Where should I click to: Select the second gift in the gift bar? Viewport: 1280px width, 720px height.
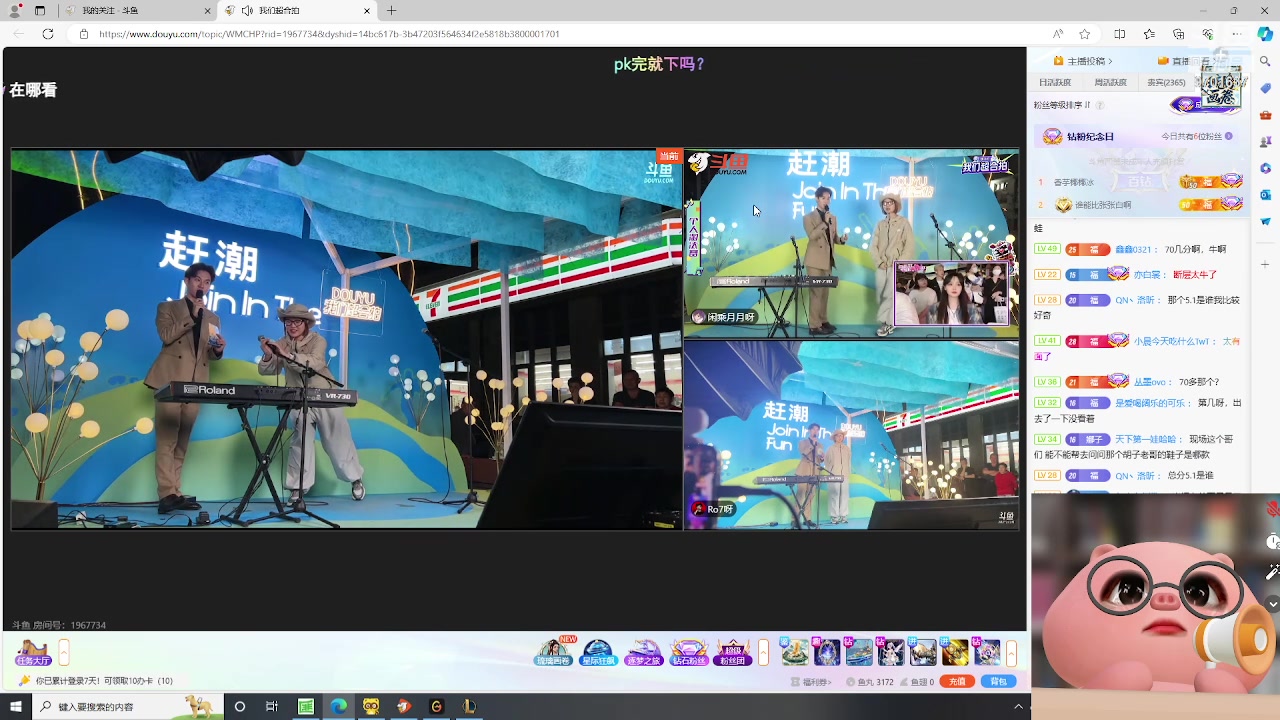[x=827, y=652]
